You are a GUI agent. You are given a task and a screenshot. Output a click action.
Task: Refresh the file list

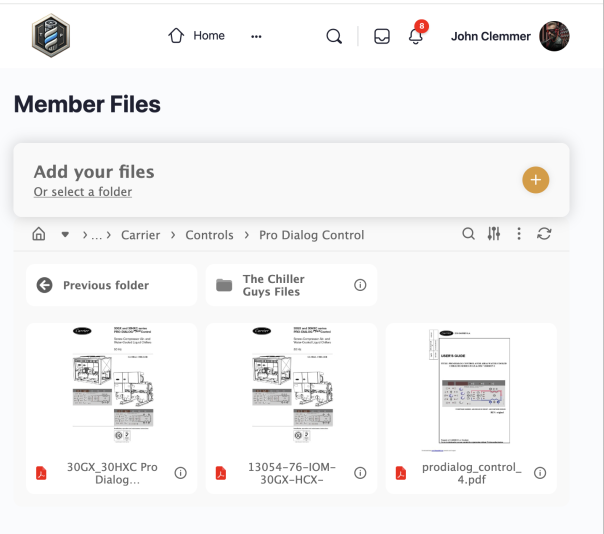[544, 233]
